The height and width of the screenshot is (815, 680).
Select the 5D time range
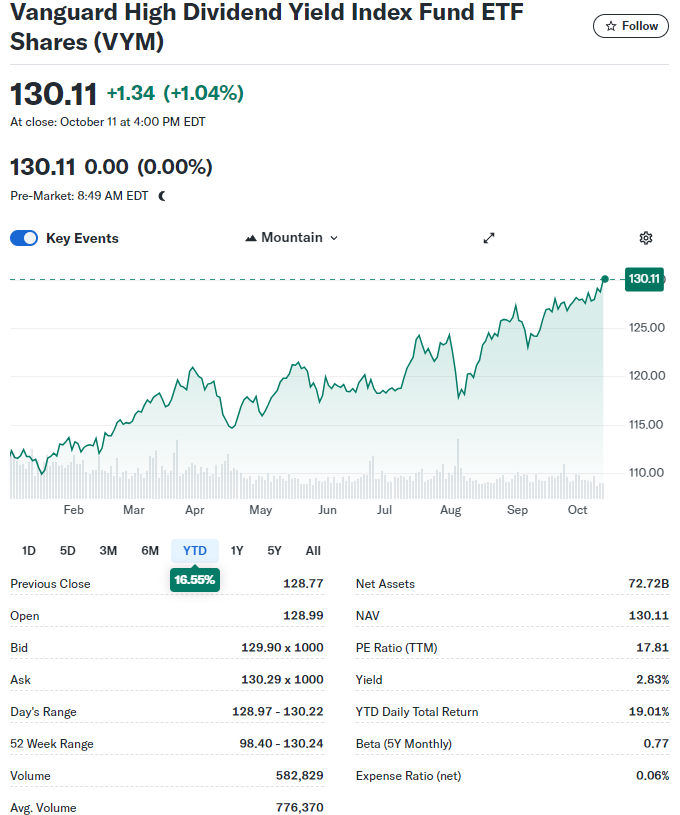click(x=68, y=550)
